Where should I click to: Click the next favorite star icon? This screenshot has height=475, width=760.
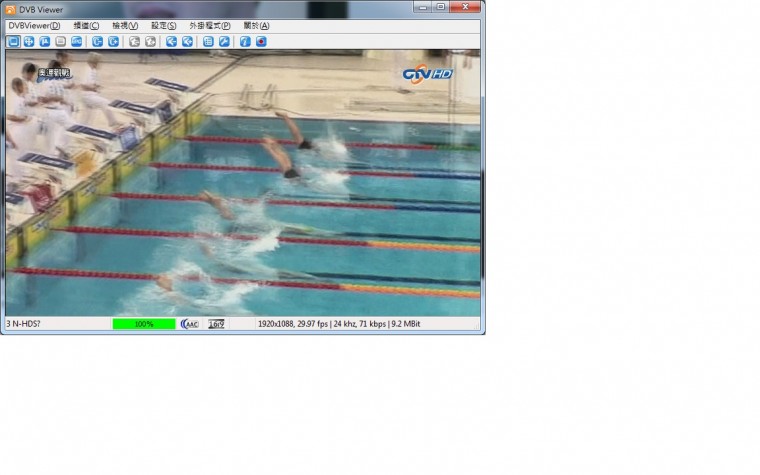[x=150, y=42]
